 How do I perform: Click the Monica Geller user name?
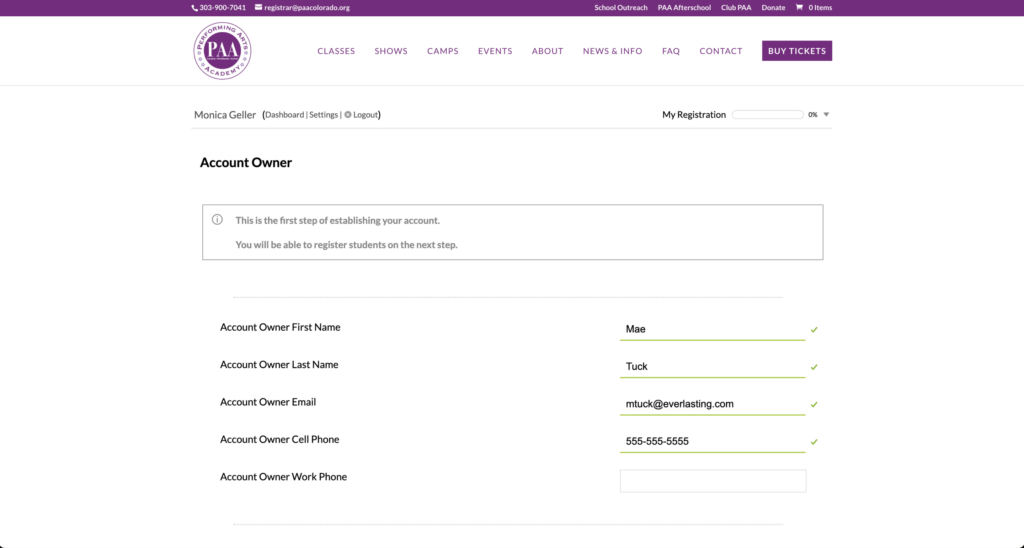coord(225,115)
